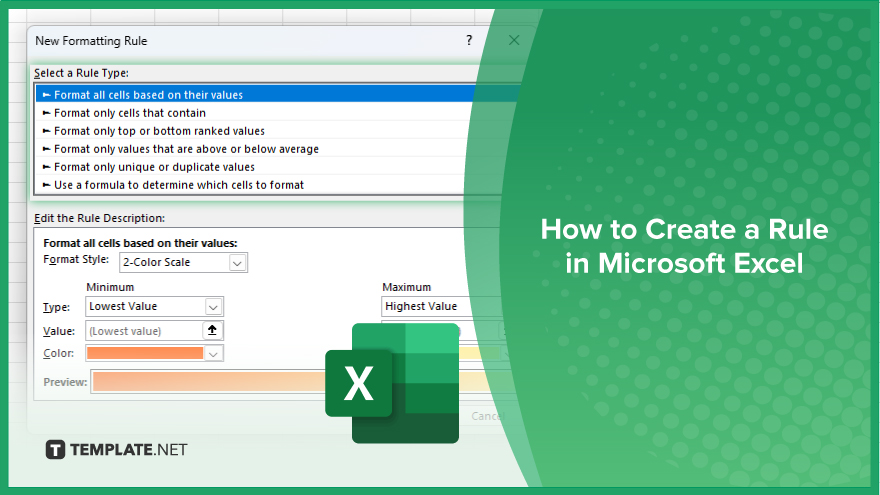The image size is (880, 495).
Task: Pick 'Format only values that are above or below average'
Action: (x=278, y=149)
